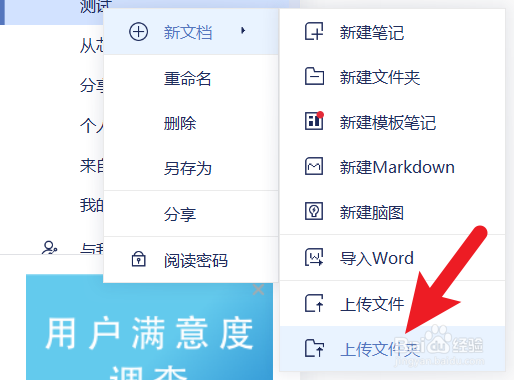Screen dimensions: 514x380
Task: Open 阅读密码 option
Action: [x=191, y=260]
